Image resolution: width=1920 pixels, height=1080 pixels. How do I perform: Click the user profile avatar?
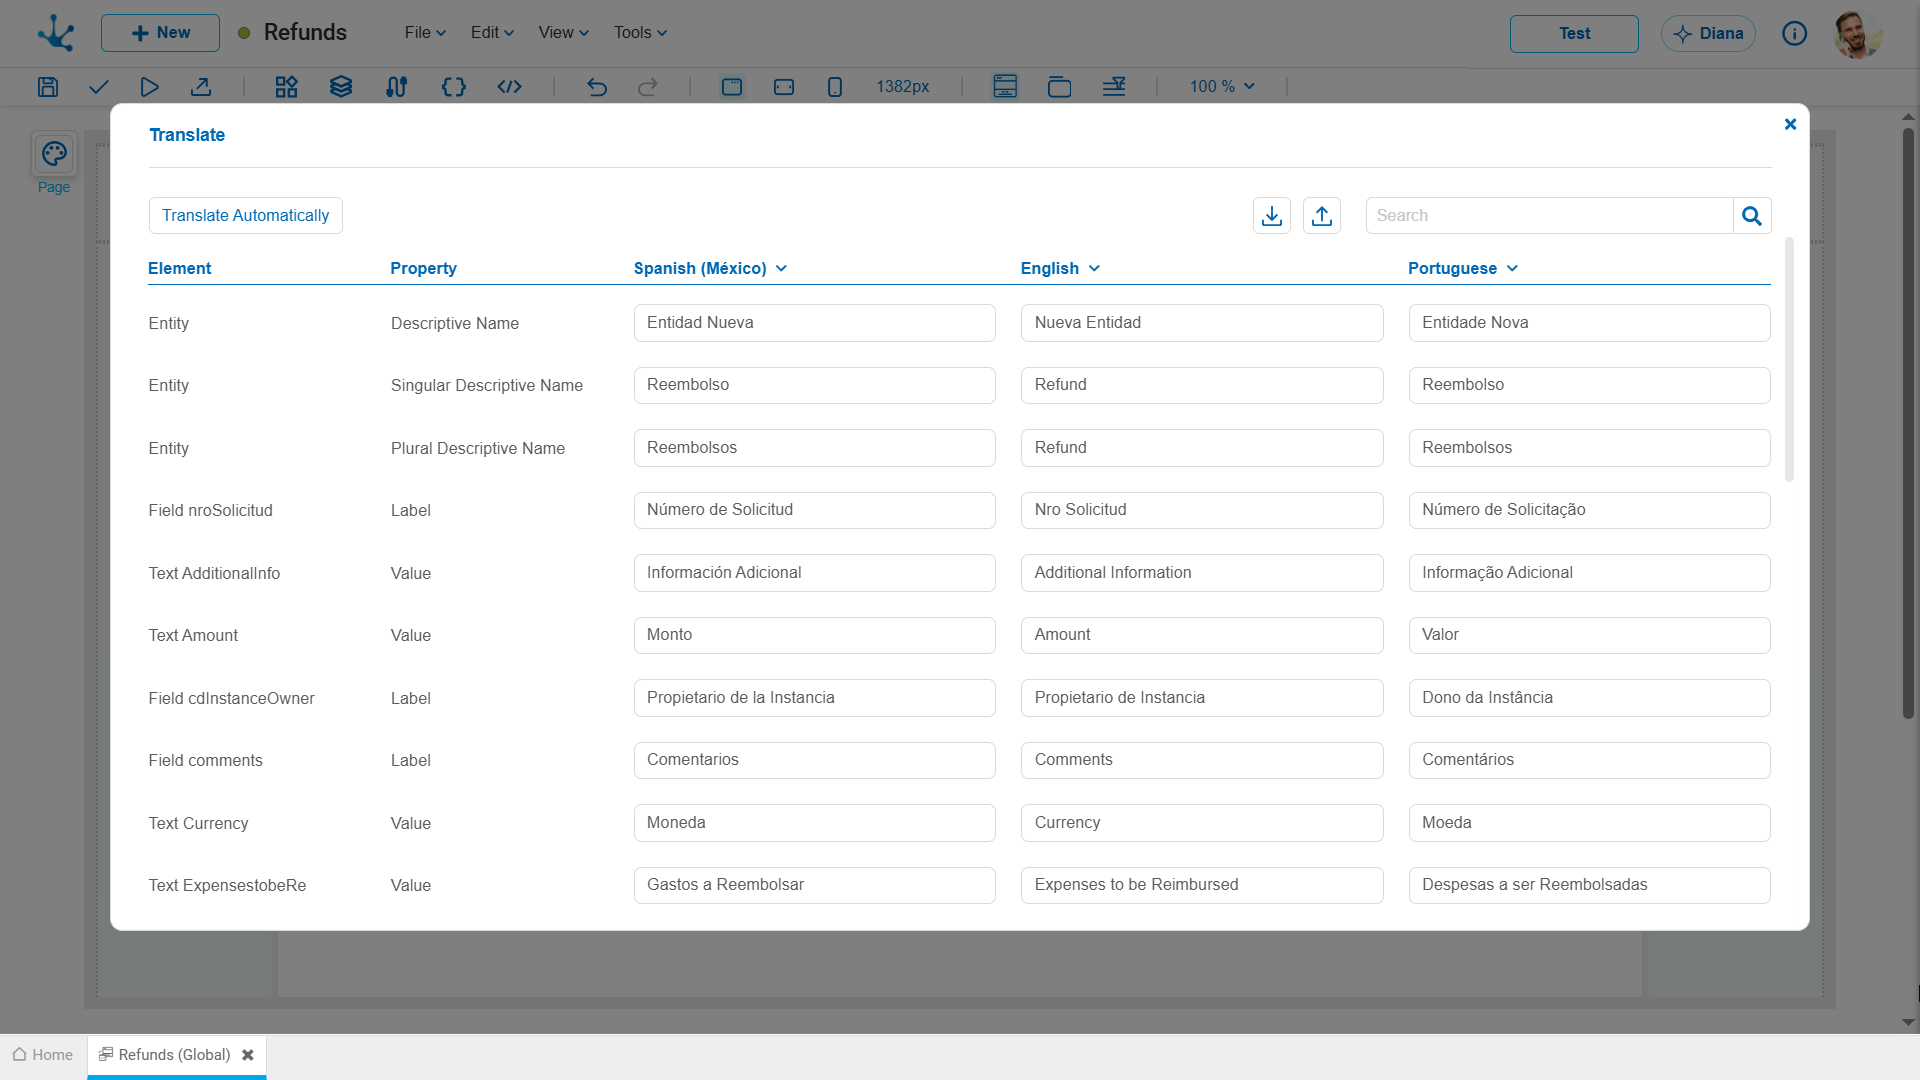[x=1858, y=34]
